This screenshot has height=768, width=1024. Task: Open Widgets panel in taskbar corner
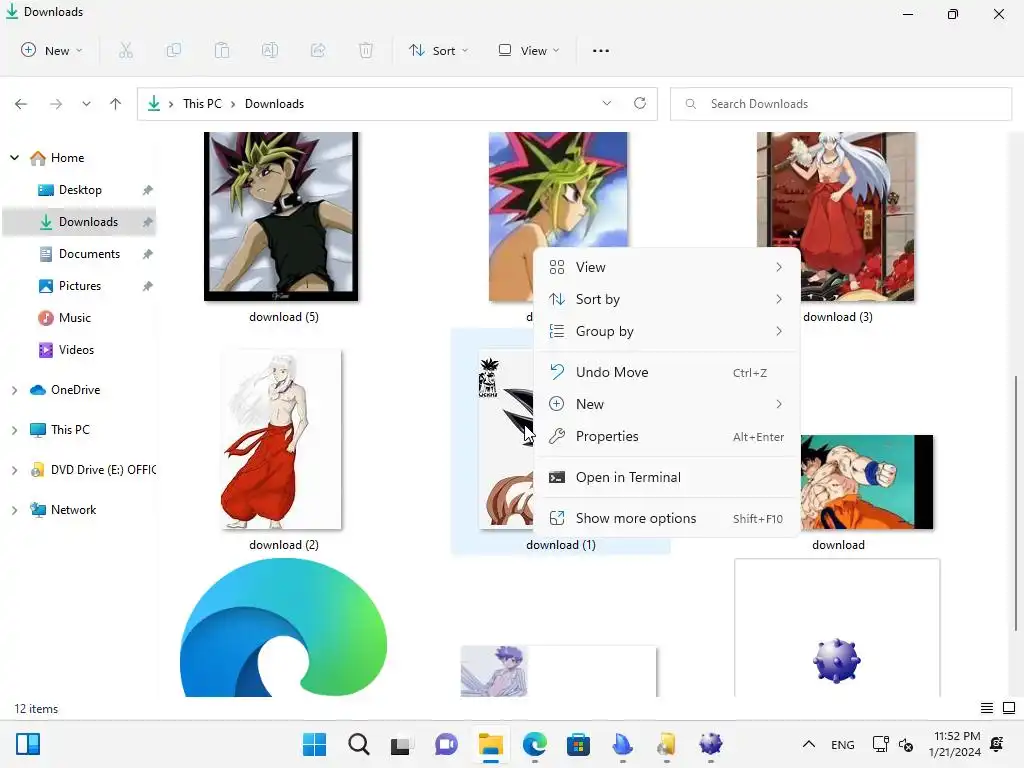(x=28, y=744)
